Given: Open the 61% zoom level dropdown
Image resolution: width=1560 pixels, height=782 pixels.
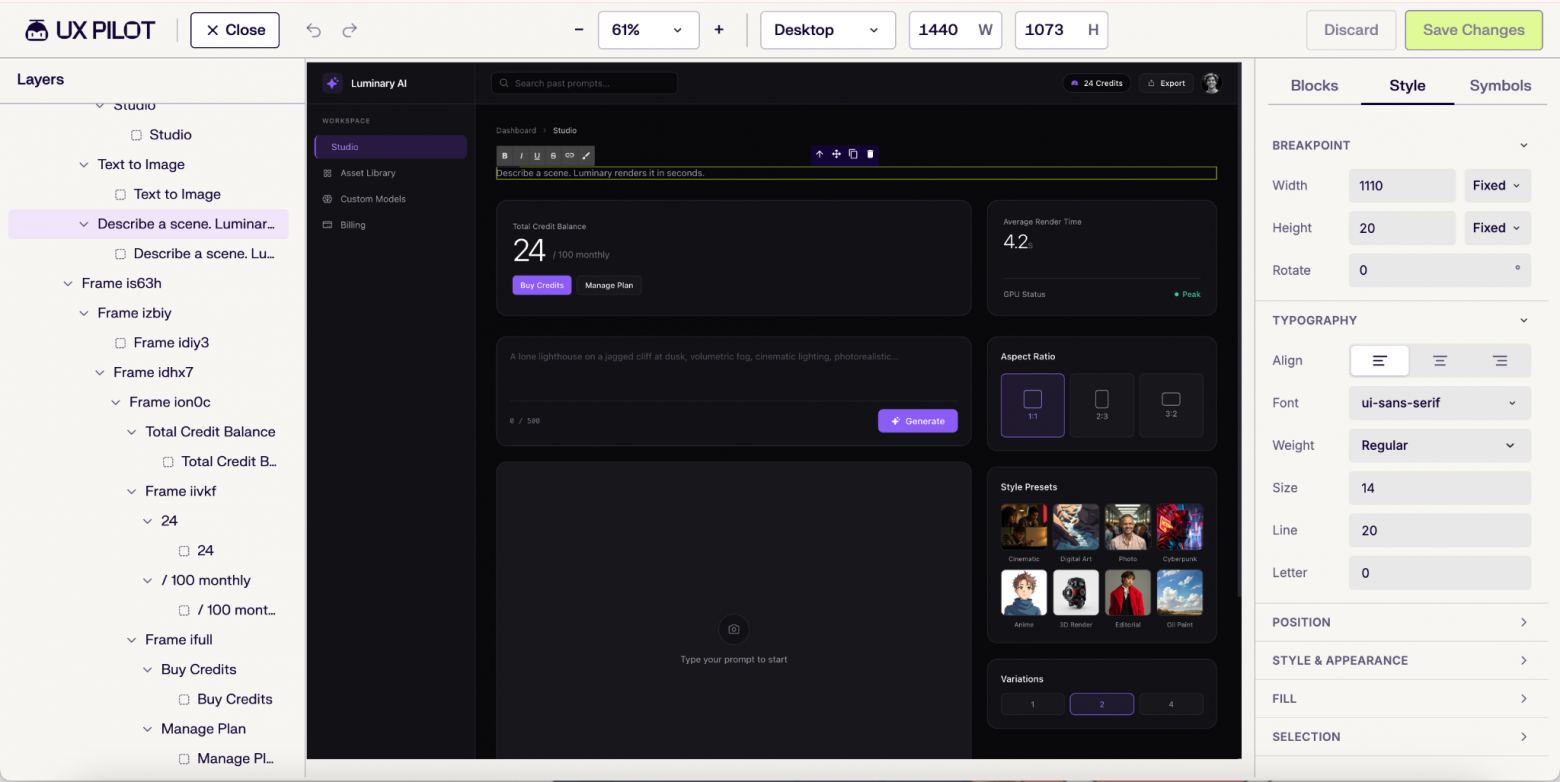Looking at the screenshot, I should pos(648,30).
